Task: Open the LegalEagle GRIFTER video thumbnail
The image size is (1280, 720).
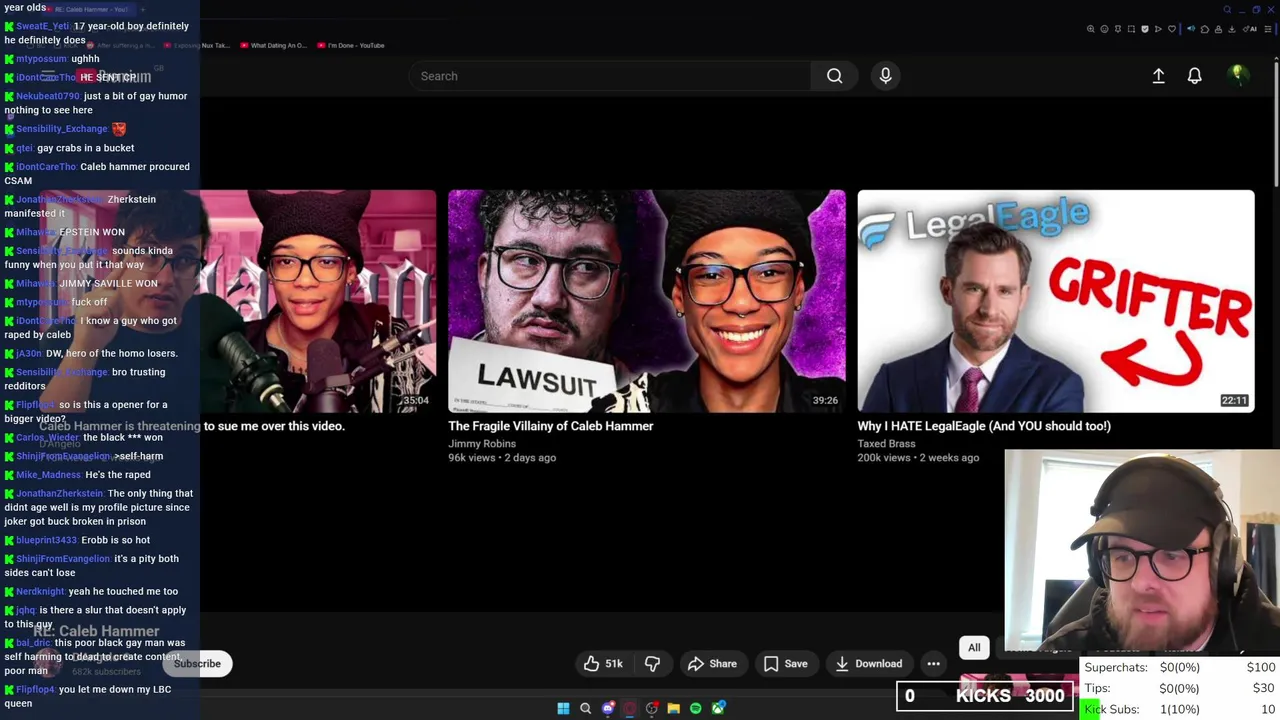Action: pos(1055,301)
